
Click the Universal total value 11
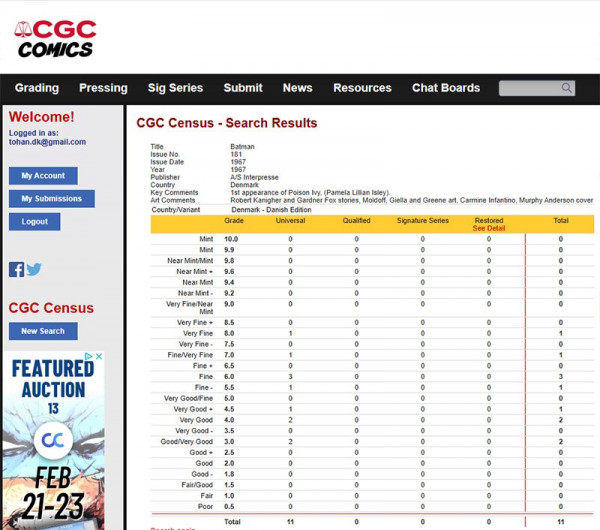click(290, 522)
